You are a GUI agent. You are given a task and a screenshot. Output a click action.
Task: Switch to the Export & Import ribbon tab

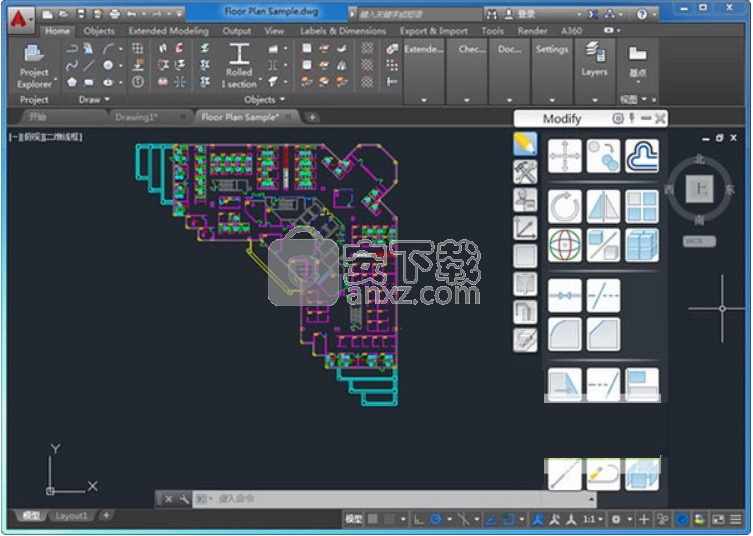[434, 31]
